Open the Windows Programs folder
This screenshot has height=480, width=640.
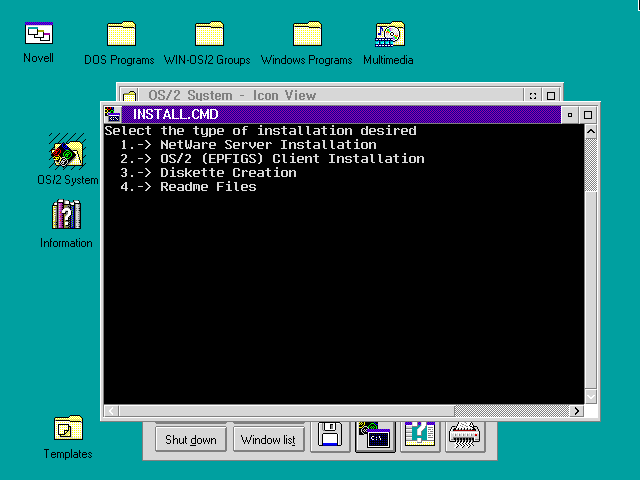[307, 33]
